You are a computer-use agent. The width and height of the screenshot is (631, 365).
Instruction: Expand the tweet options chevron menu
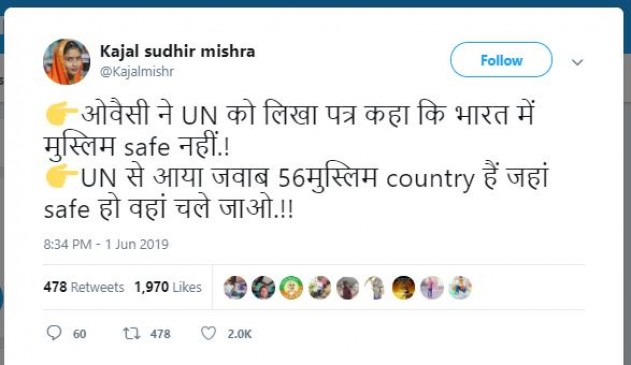tap(577, 62)
